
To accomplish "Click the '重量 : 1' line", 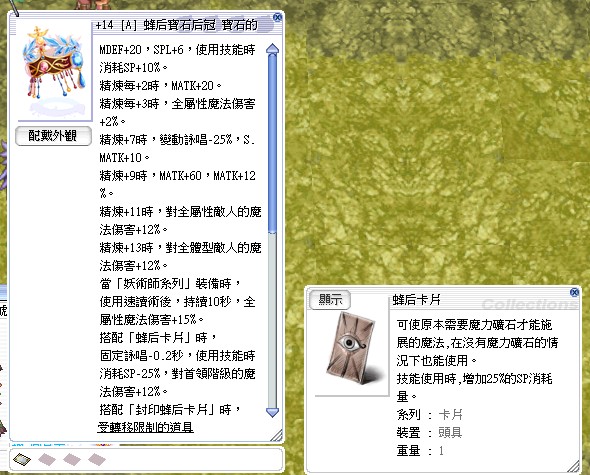I will click(x=420, y=451).
